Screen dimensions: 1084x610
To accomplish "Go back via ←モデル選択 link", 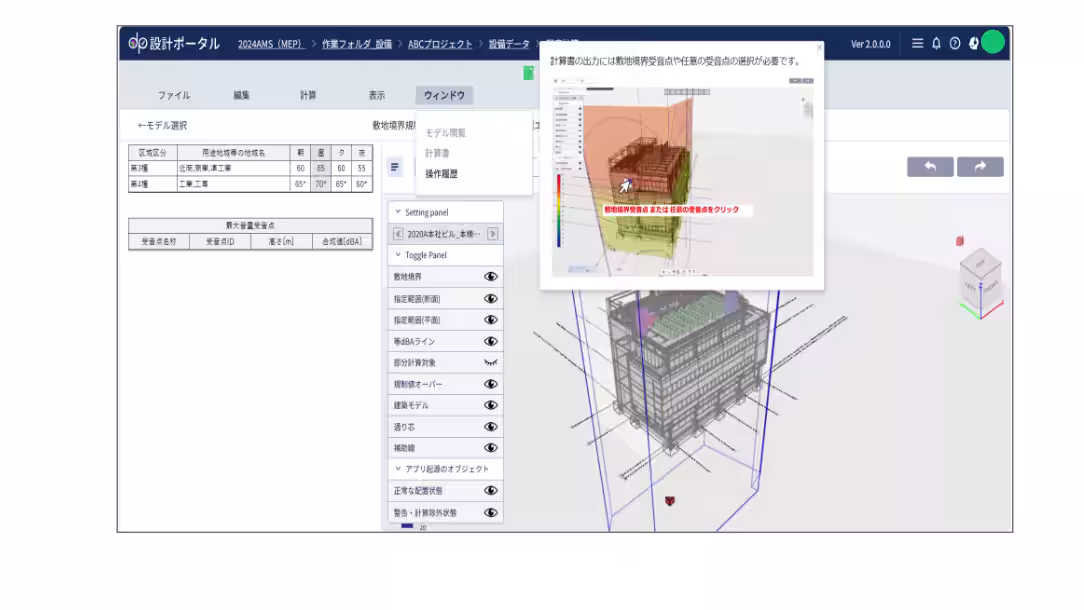I will click(x=162, y=126).
